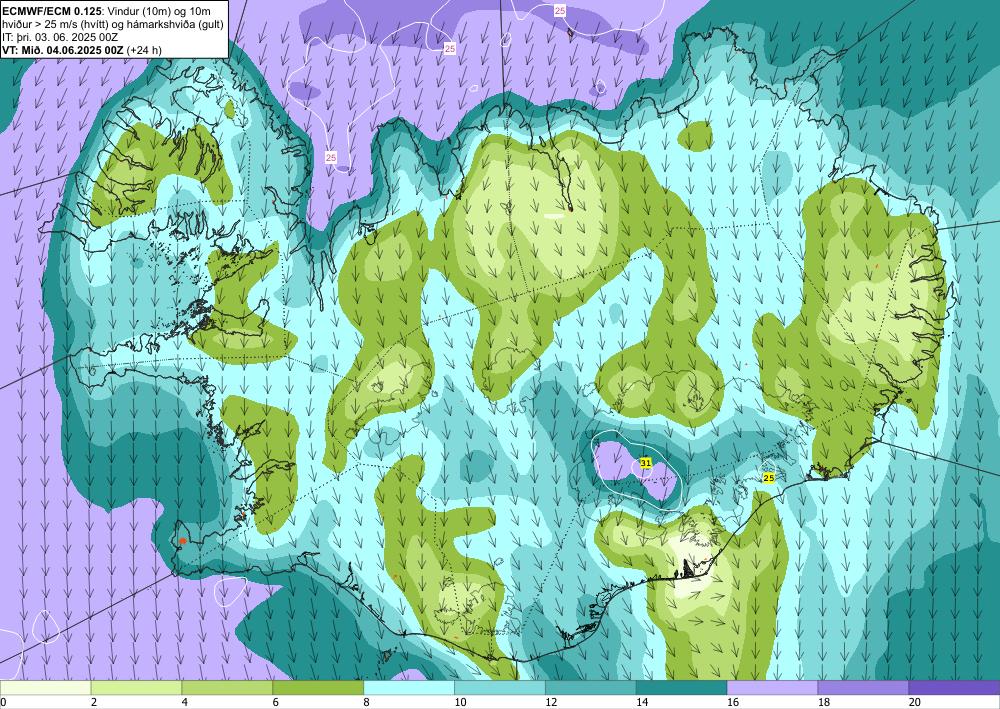Click the 18–20 m/s purple legend swatch

[x=863, y=688]
